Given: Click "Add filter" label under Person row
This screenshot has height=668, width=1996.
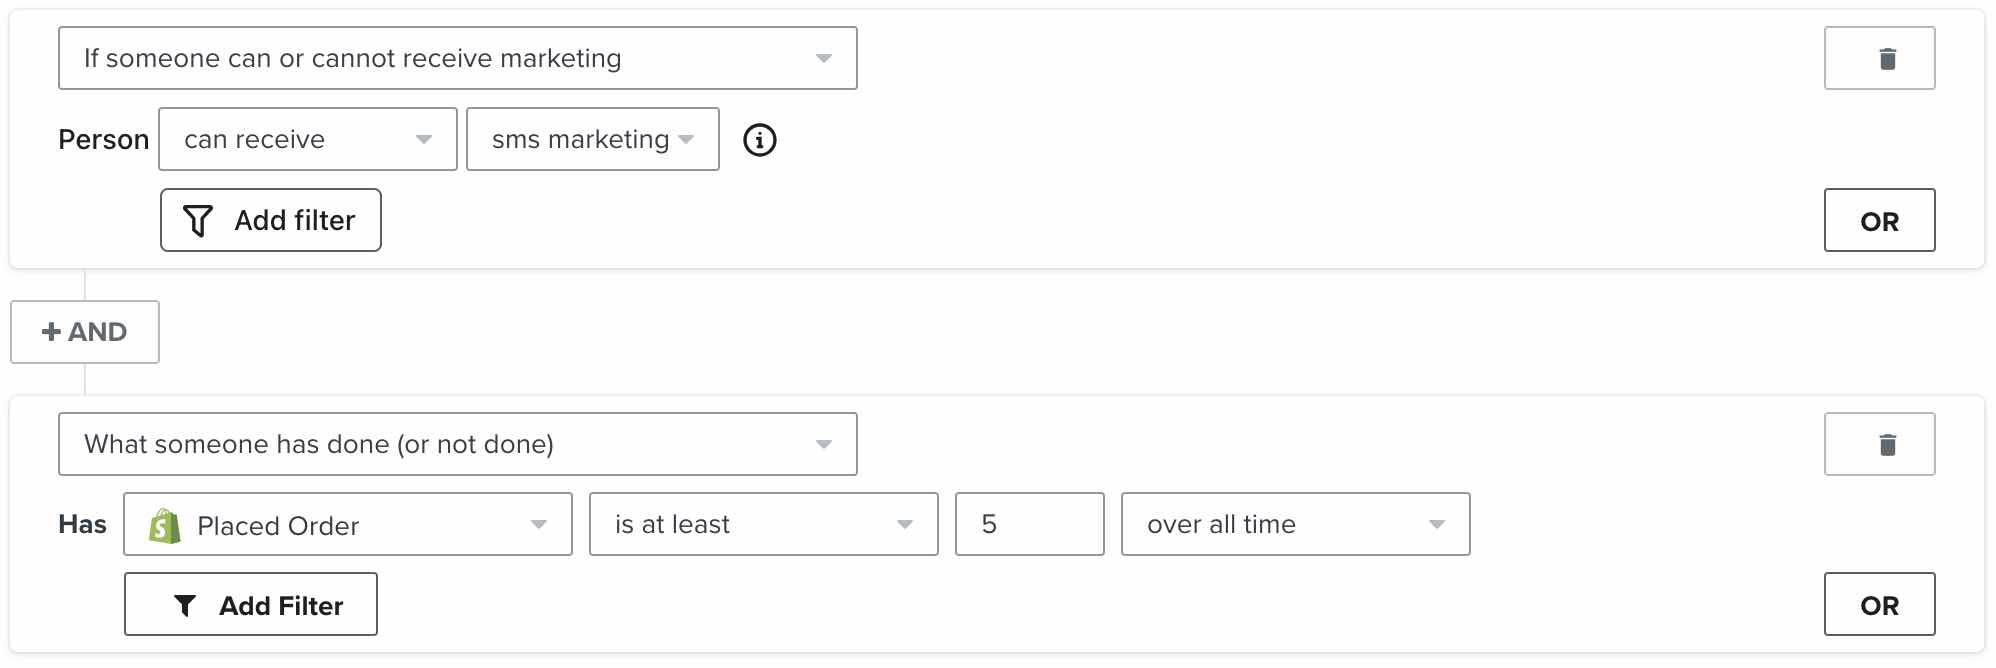Looking at the screenshot, I should (x=295, y=221).
